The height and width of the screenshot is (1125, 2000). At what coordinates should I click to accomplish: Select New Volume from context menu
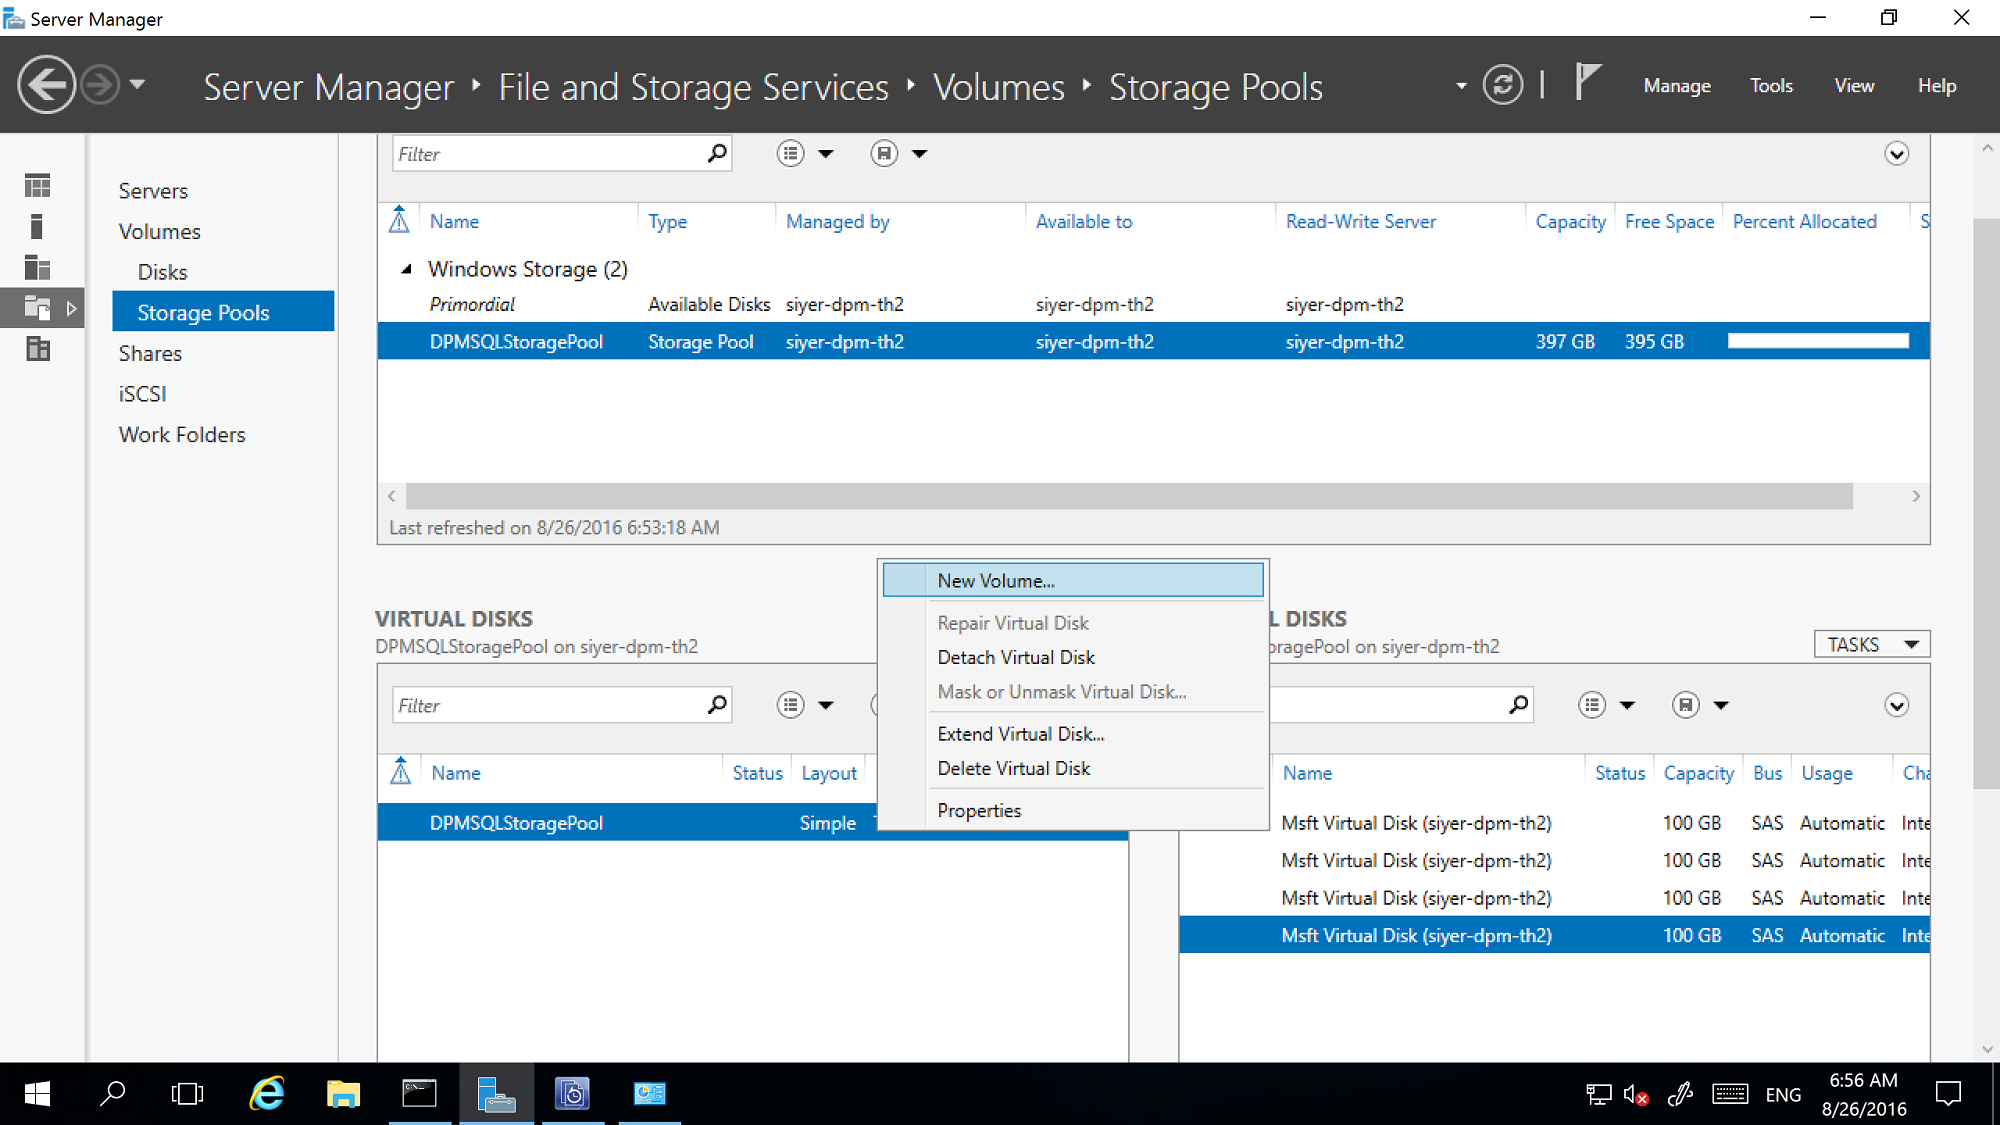tap(995, 580)
